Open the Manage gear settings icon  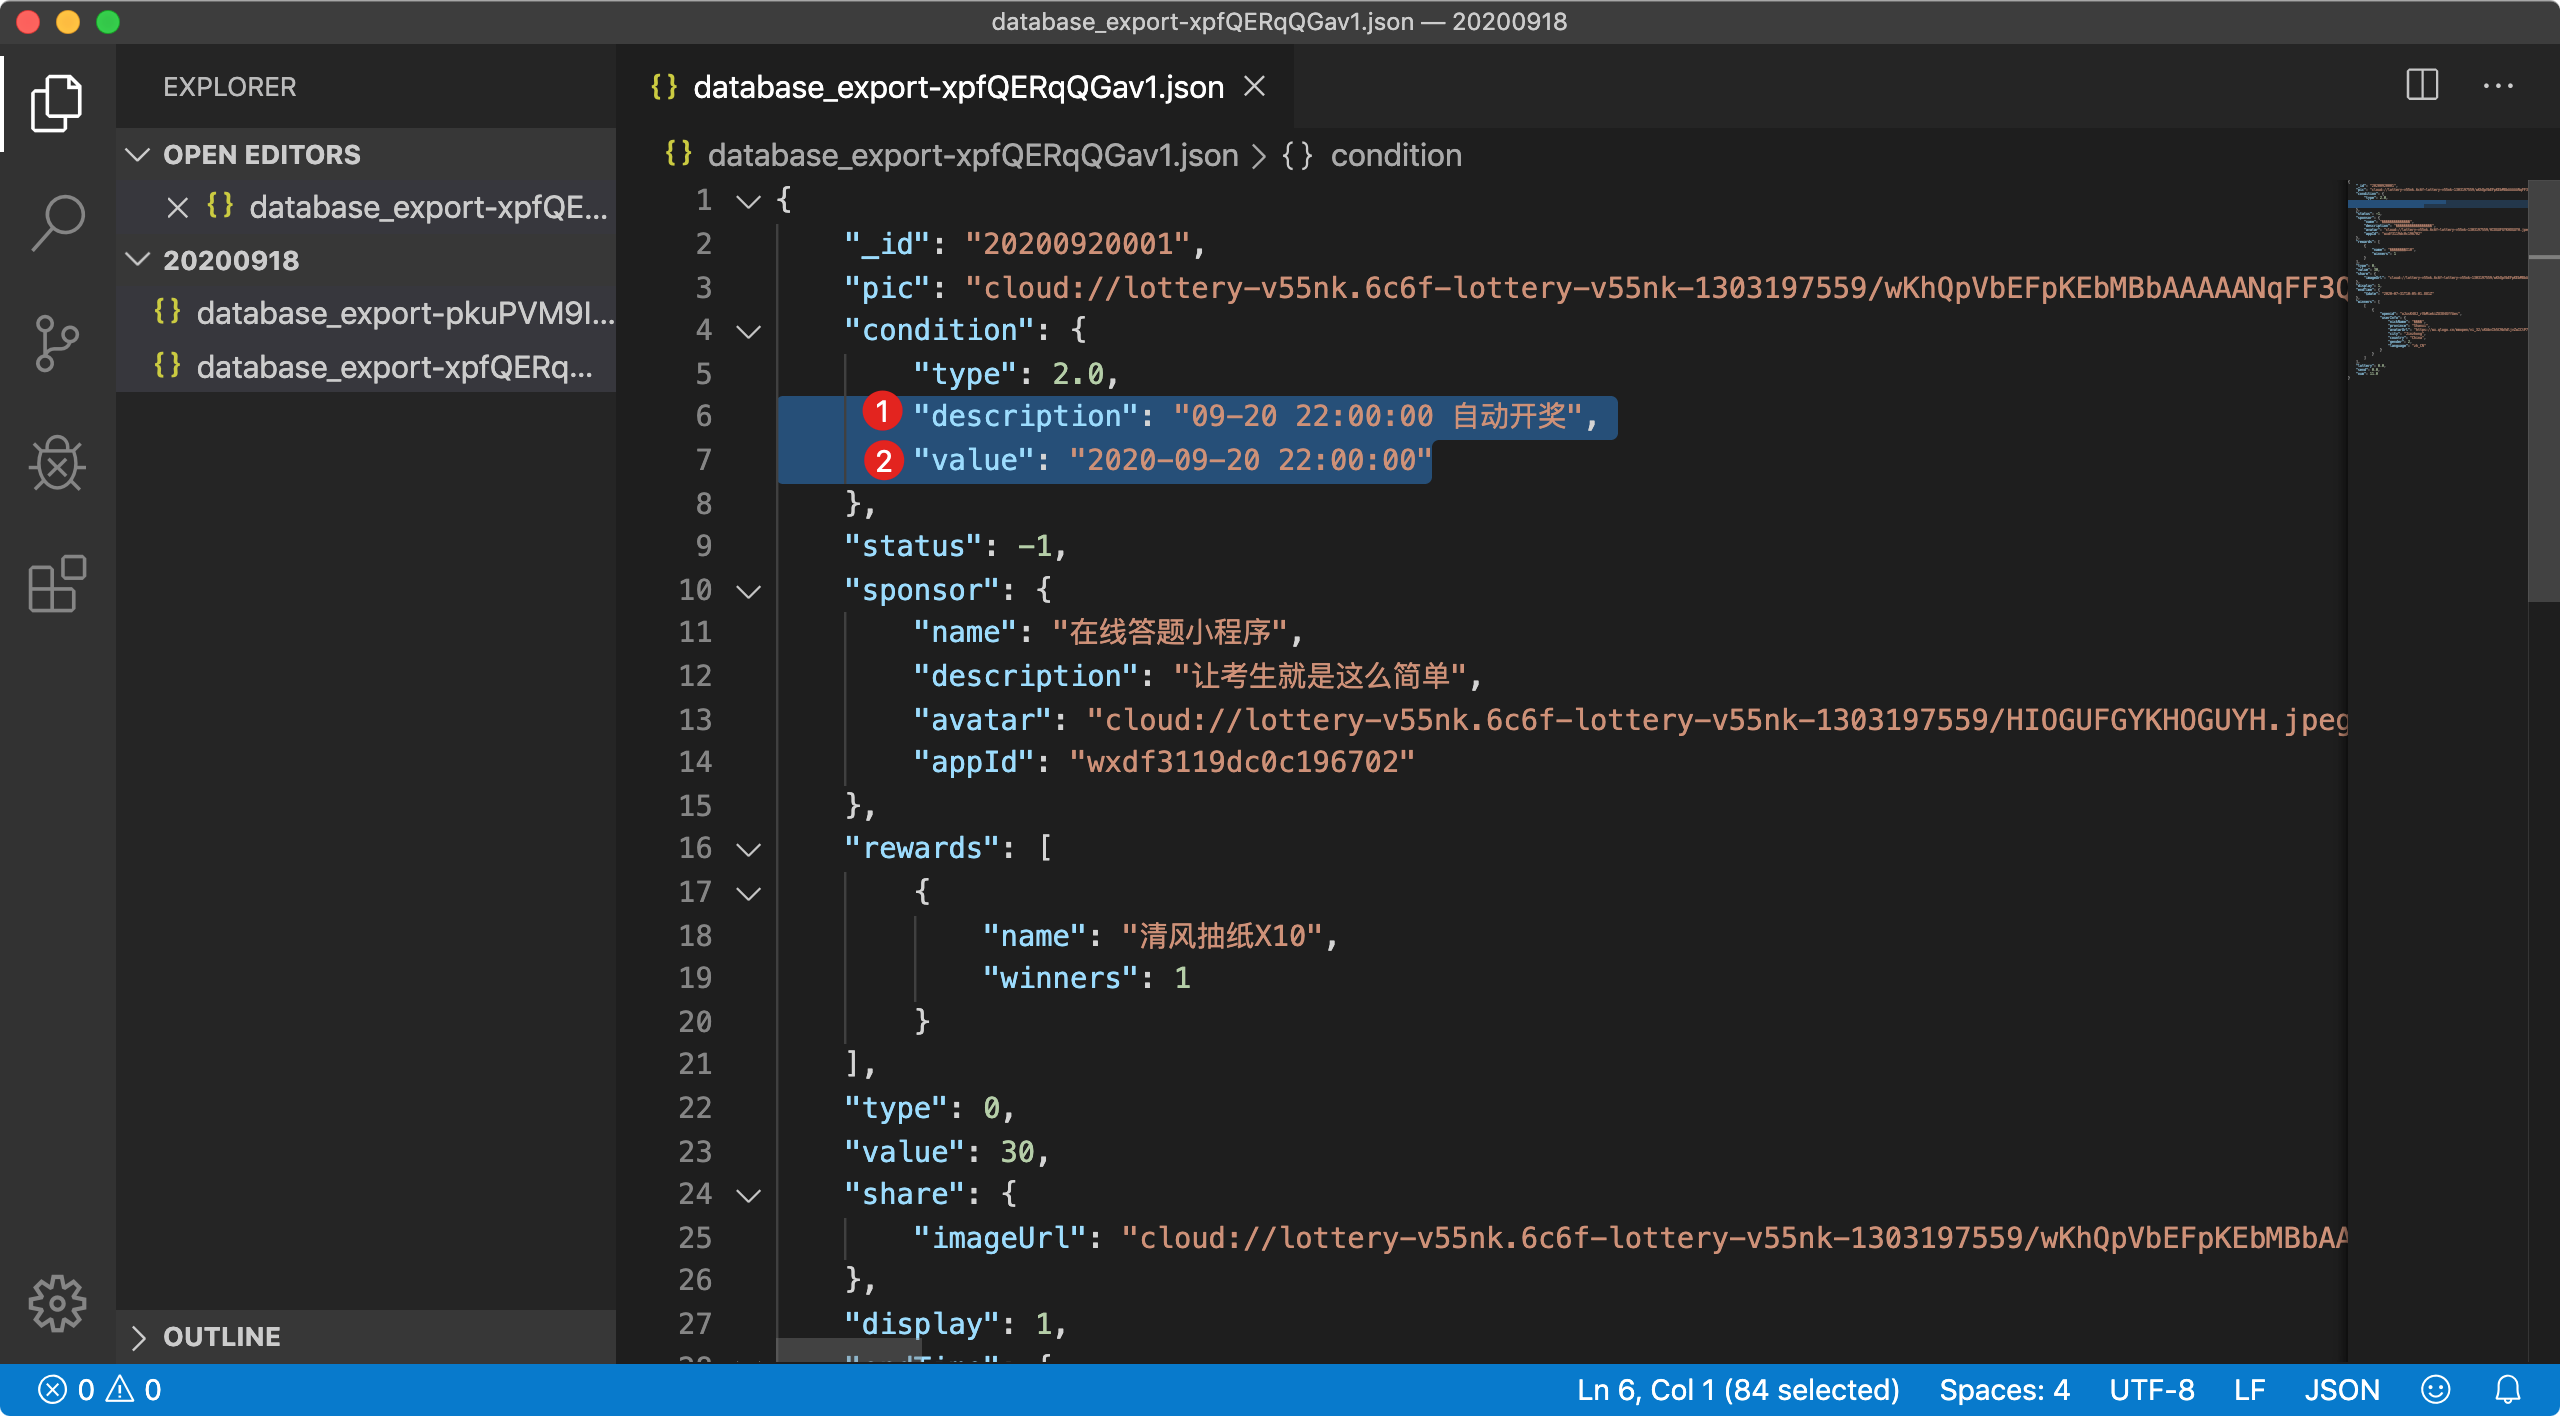(x=57, y=1303)
